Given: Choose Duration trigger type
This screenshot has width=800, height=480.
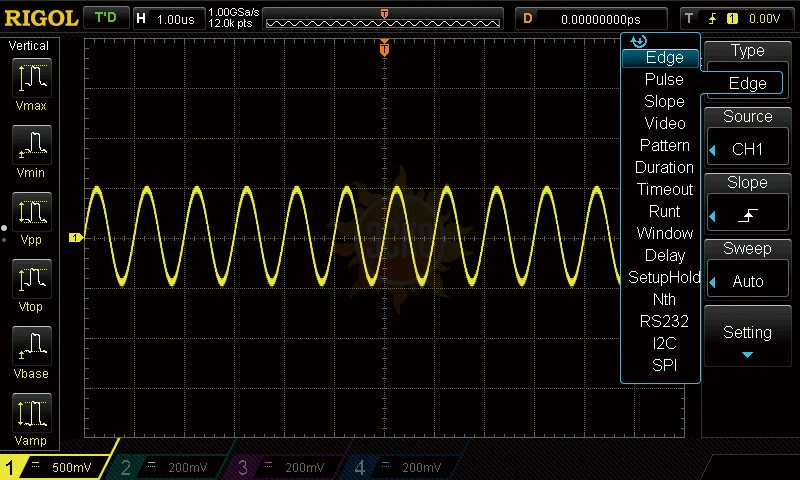Looking at the screenshot, I should tap(664, 167).
